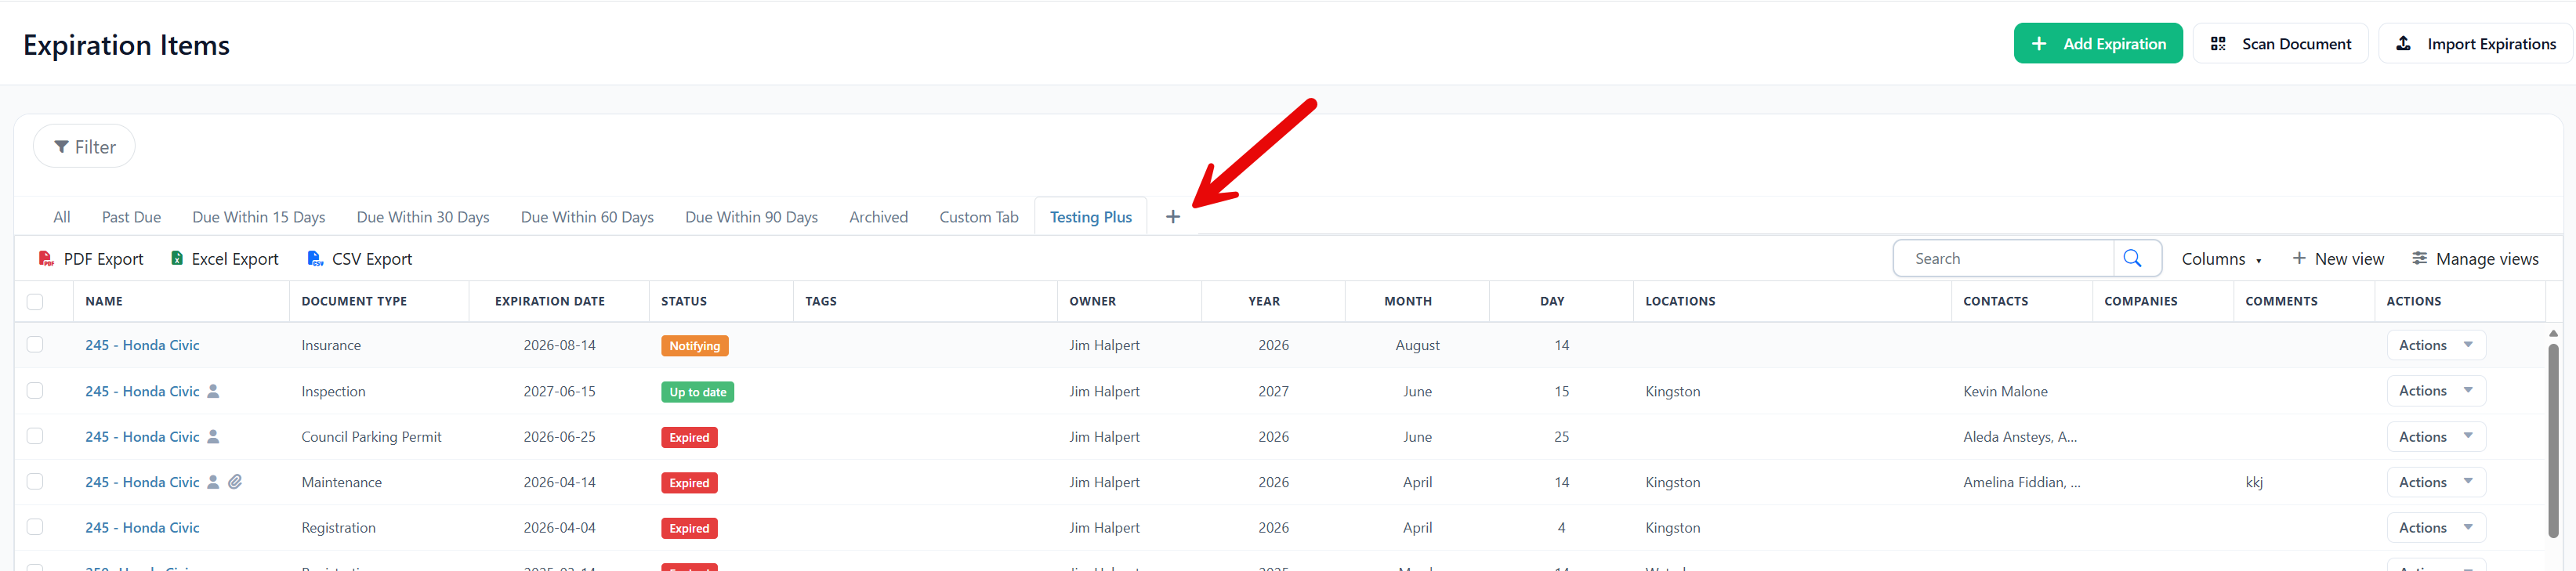Open 245 - Honda Civic Maintenance link

coord(142,482)
